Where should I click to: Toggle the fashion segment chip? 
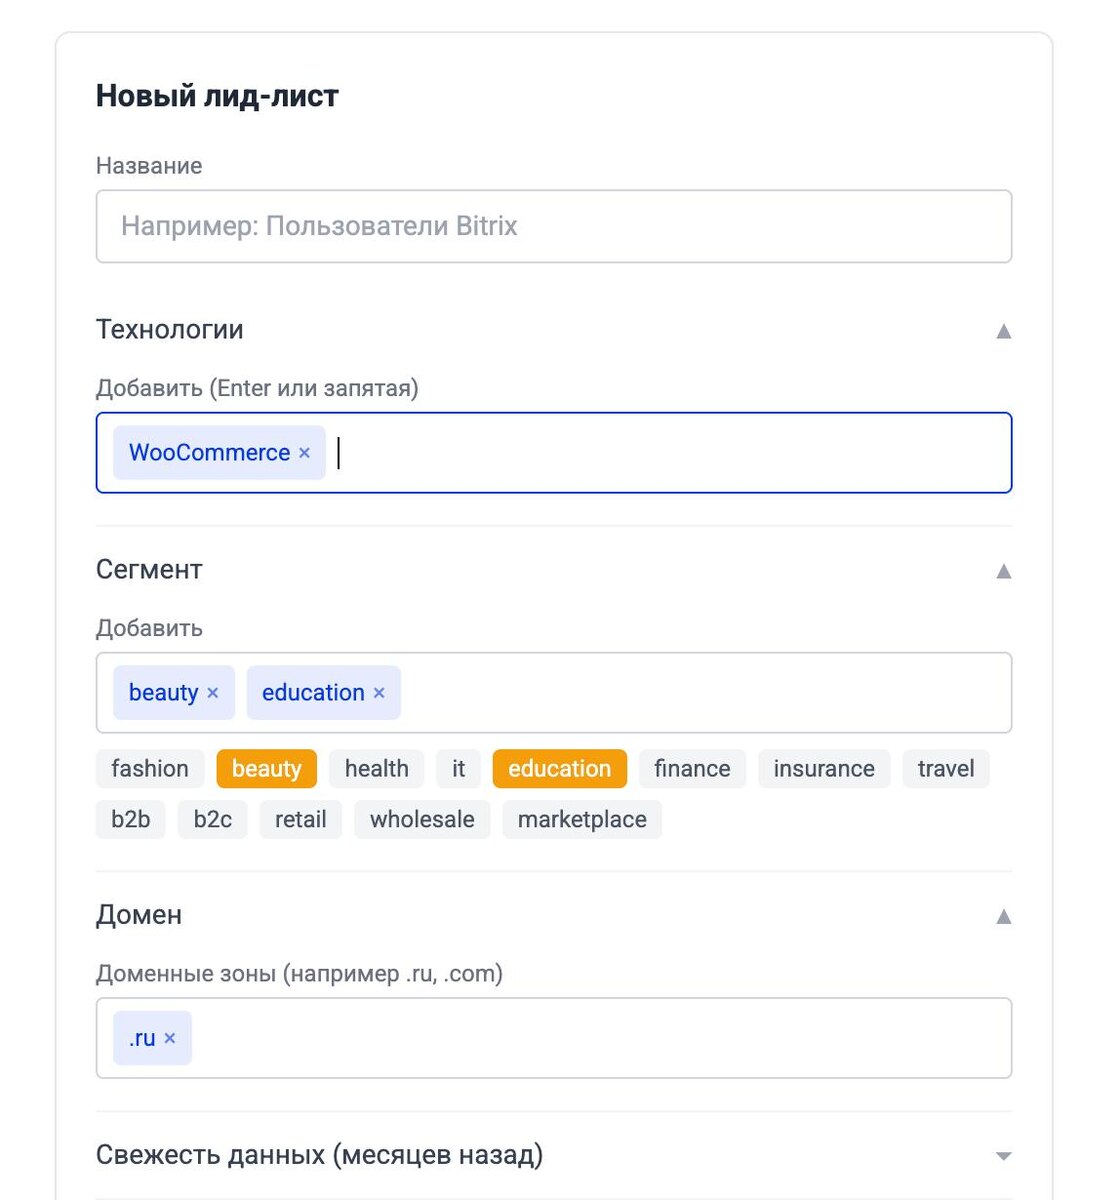pyautogui.click(x=150, y=769)
